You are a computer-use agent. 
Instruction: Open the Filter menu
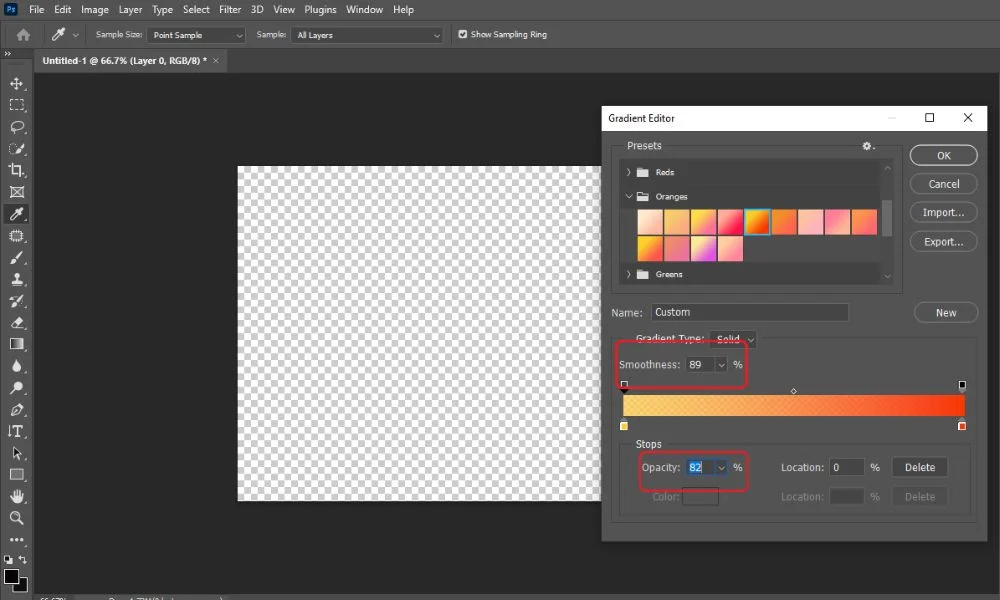pos(230,9)
